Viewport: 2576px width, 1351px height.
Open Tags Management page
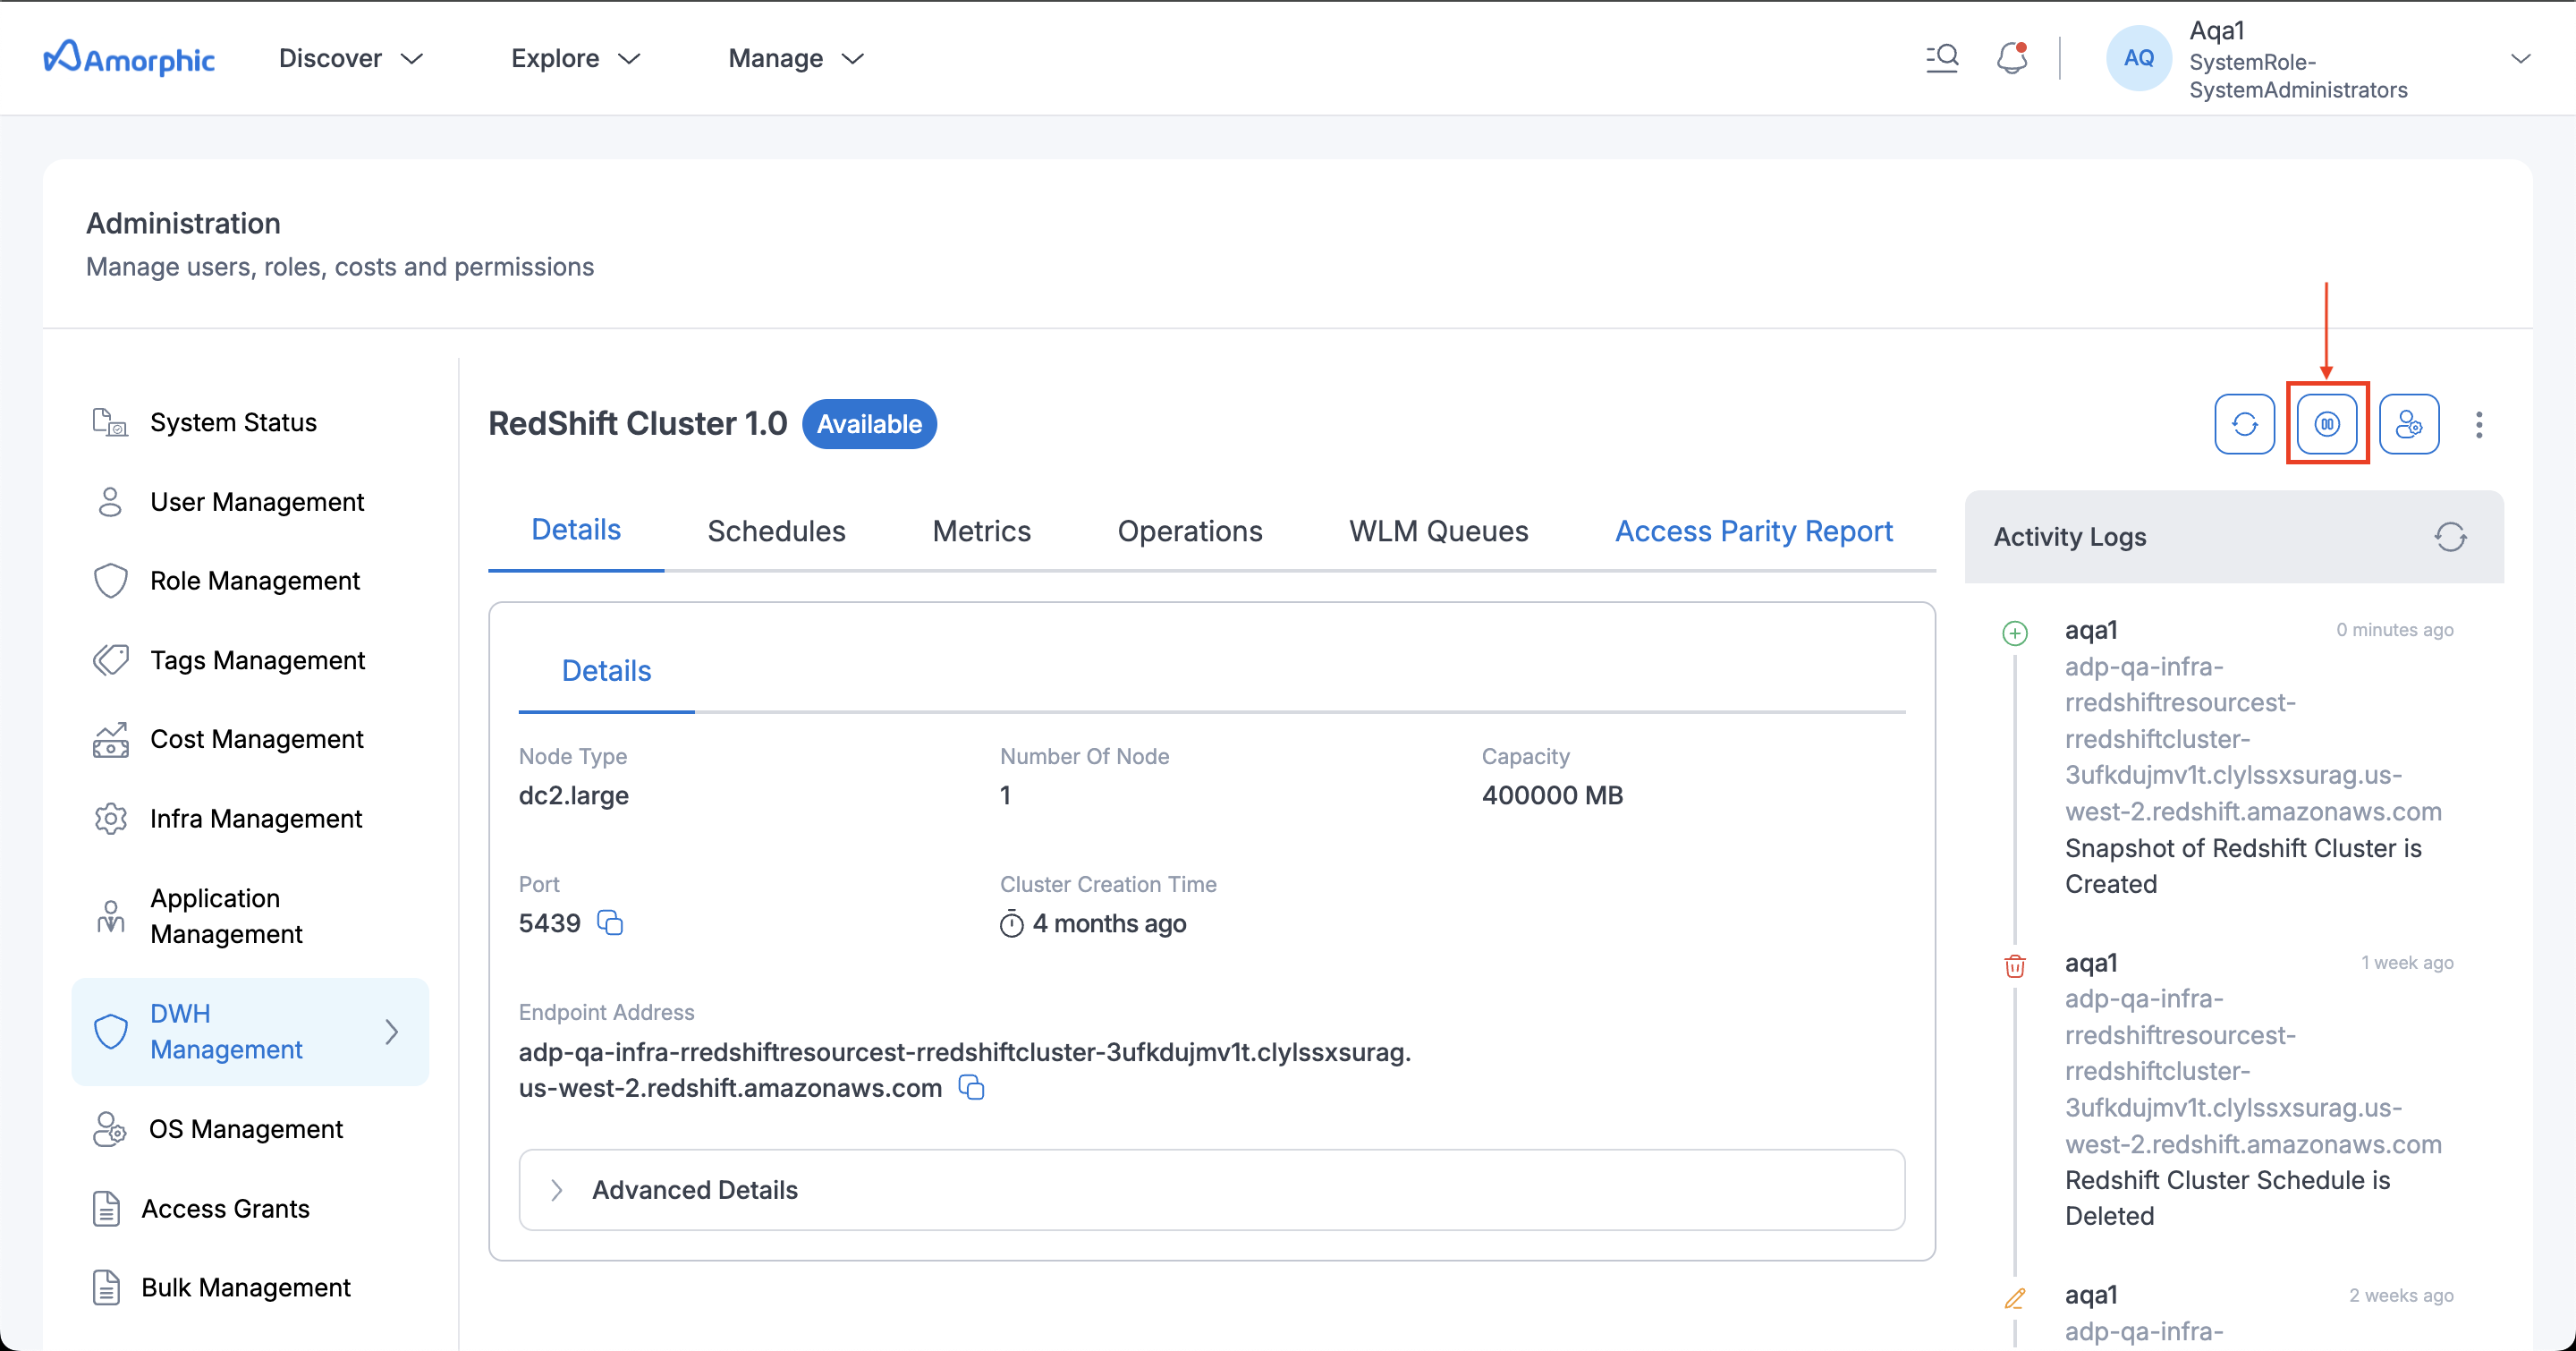257,660
